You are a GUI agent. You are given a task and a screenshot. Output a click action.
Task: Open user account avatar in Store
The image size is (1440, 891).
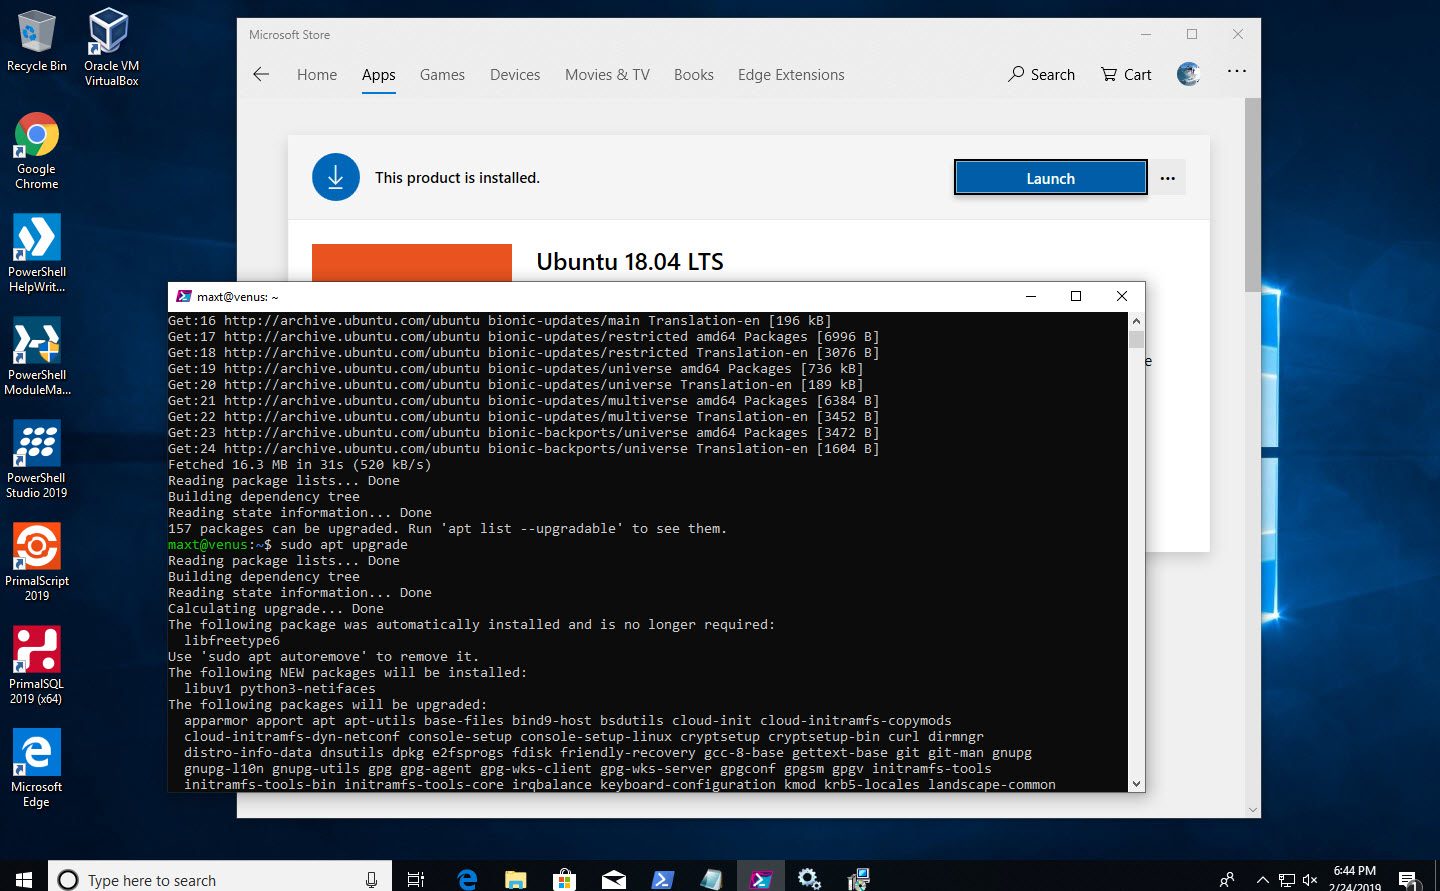pos(1188,74)
